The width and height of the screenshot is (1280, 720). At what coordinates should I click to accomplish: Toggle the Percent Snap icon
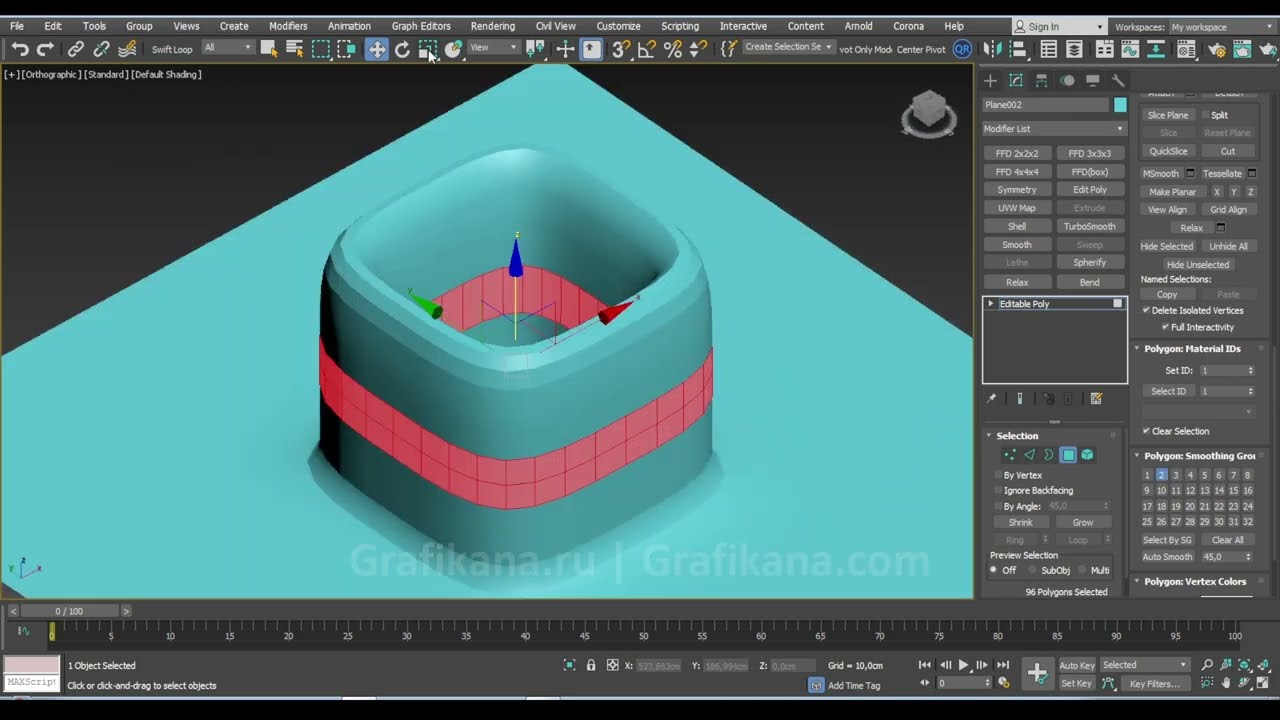pyautogui.click(x=673, y=48)
